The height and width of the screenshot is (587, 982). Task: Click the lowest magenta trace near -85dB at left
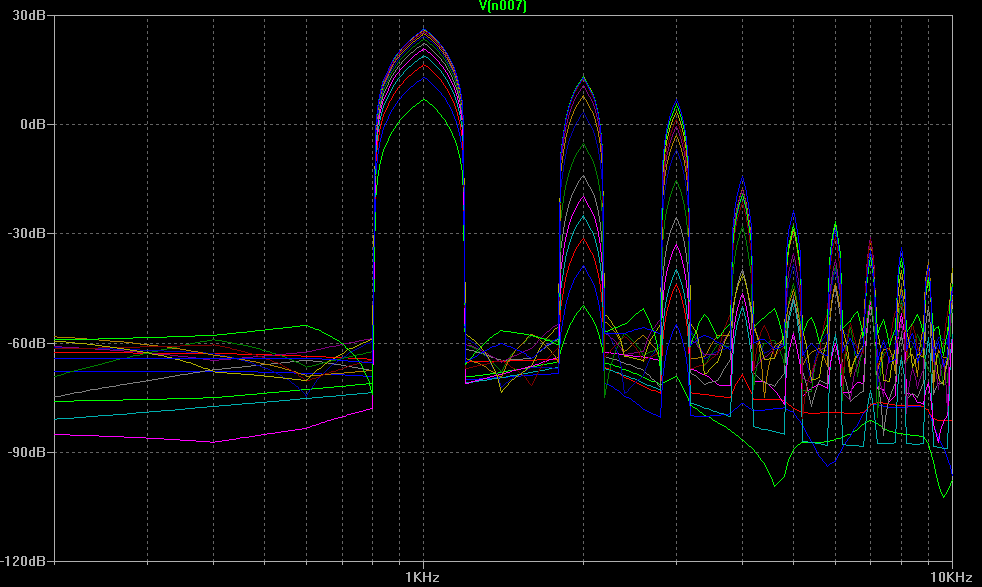[210, 441]
